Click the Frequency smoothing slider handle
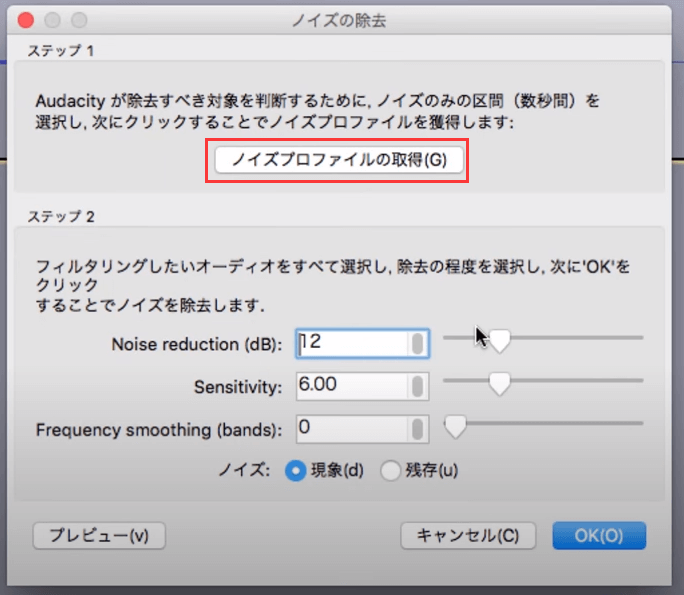This screenshot has width=684, height=595. click(455, 426)
